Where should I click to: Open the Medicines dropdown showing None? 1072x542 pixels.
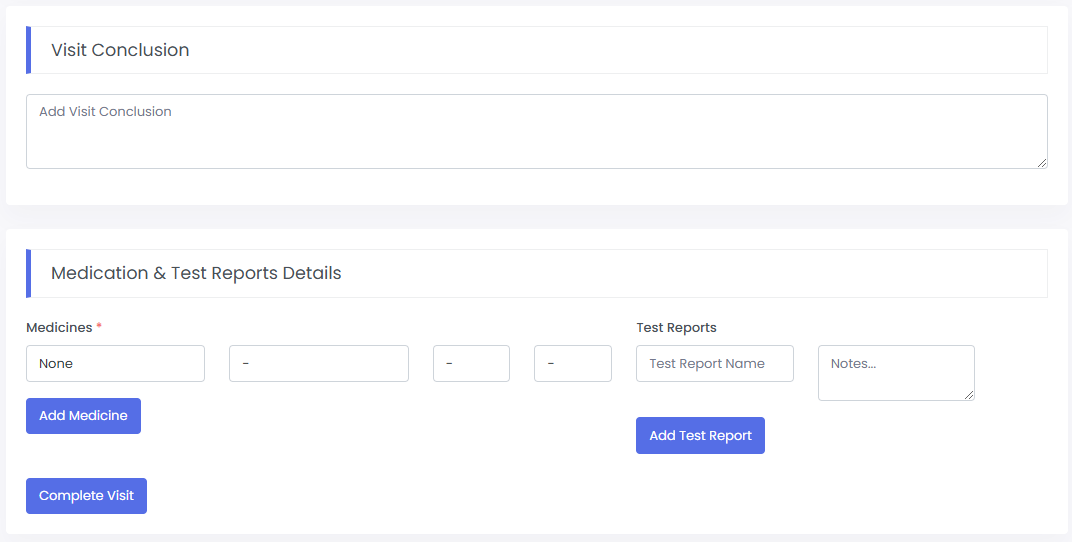tap(115, 364)
